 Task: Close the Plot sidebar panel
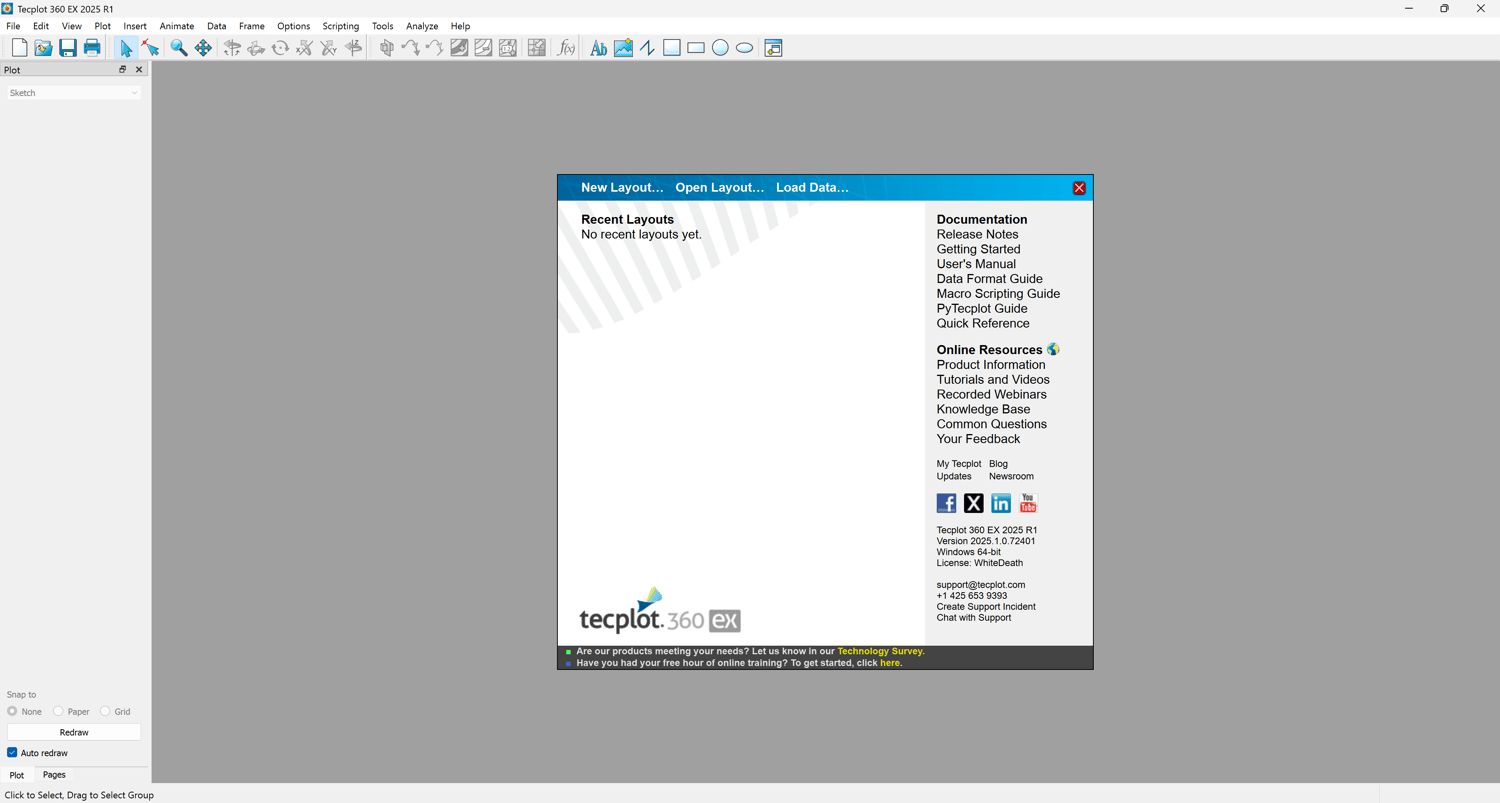tap(139, 70)
